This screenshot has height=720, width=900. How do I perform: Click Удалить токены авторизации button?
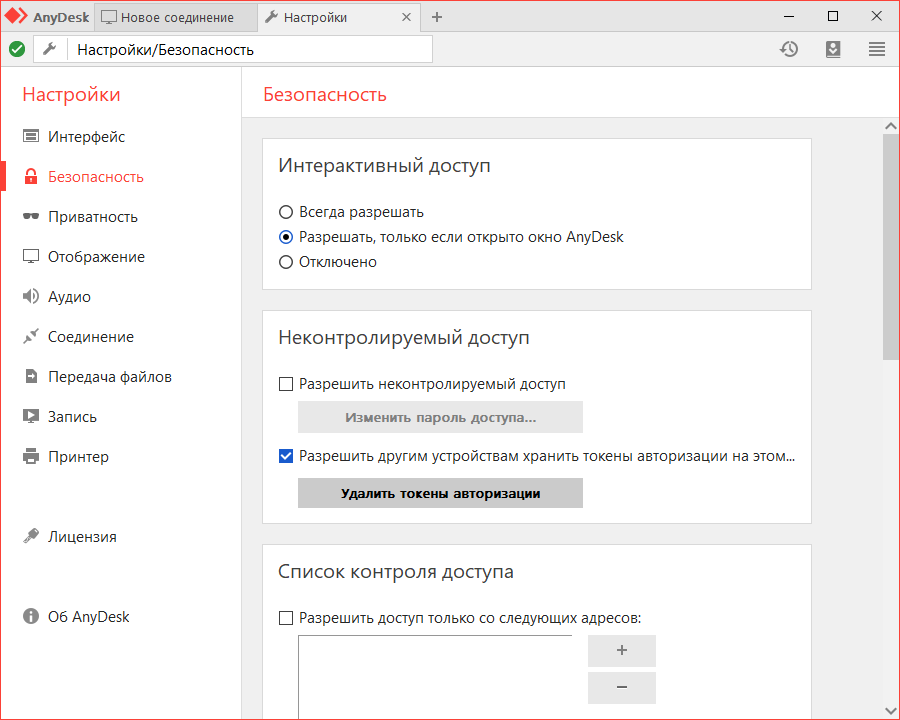point(440,493)
